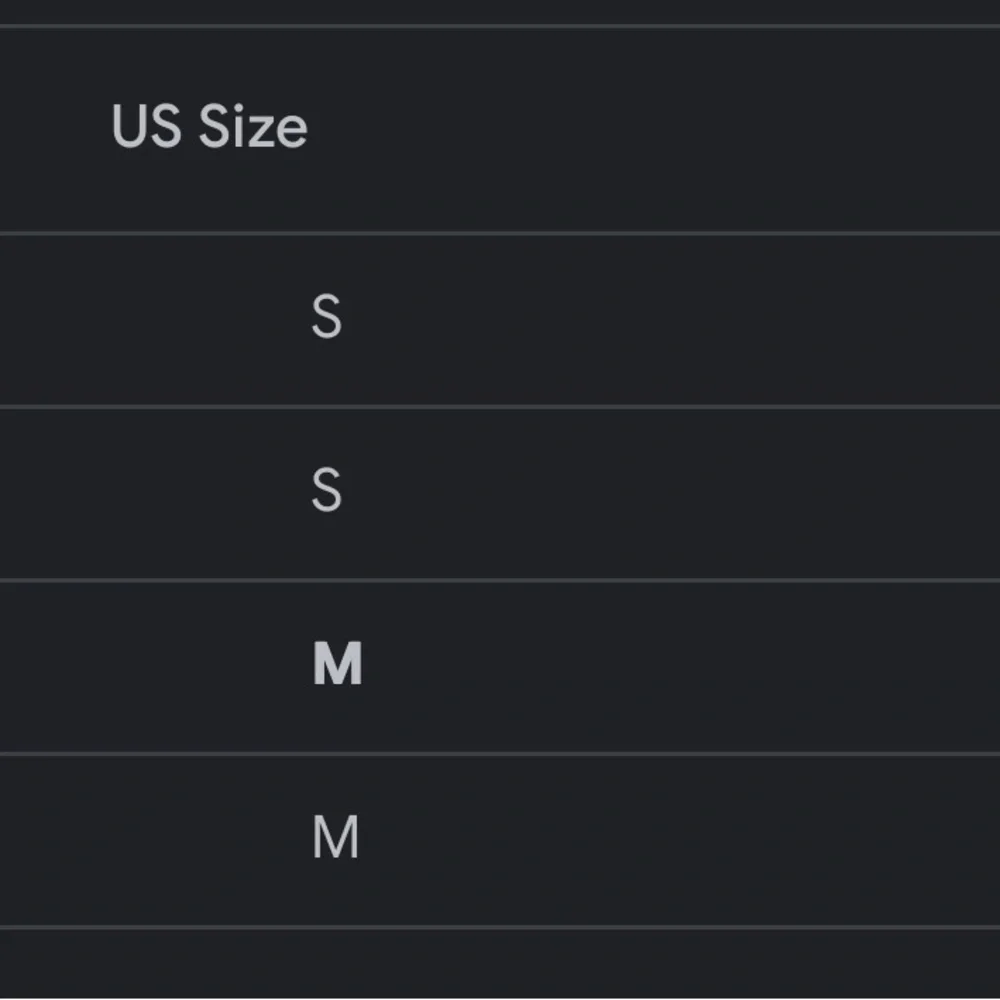This screenshot has width=1000, height=1000.
Task: Click the divider below the last M row
Action: 500,927
